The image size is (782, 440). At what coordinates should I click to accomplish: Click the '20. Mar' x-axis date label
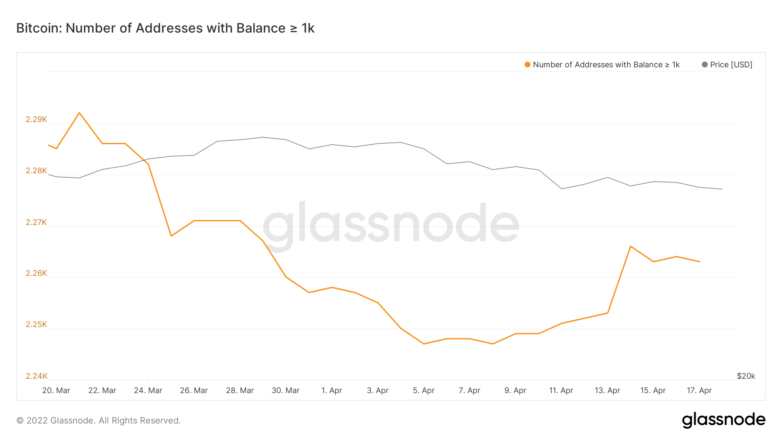coord(55,390)
